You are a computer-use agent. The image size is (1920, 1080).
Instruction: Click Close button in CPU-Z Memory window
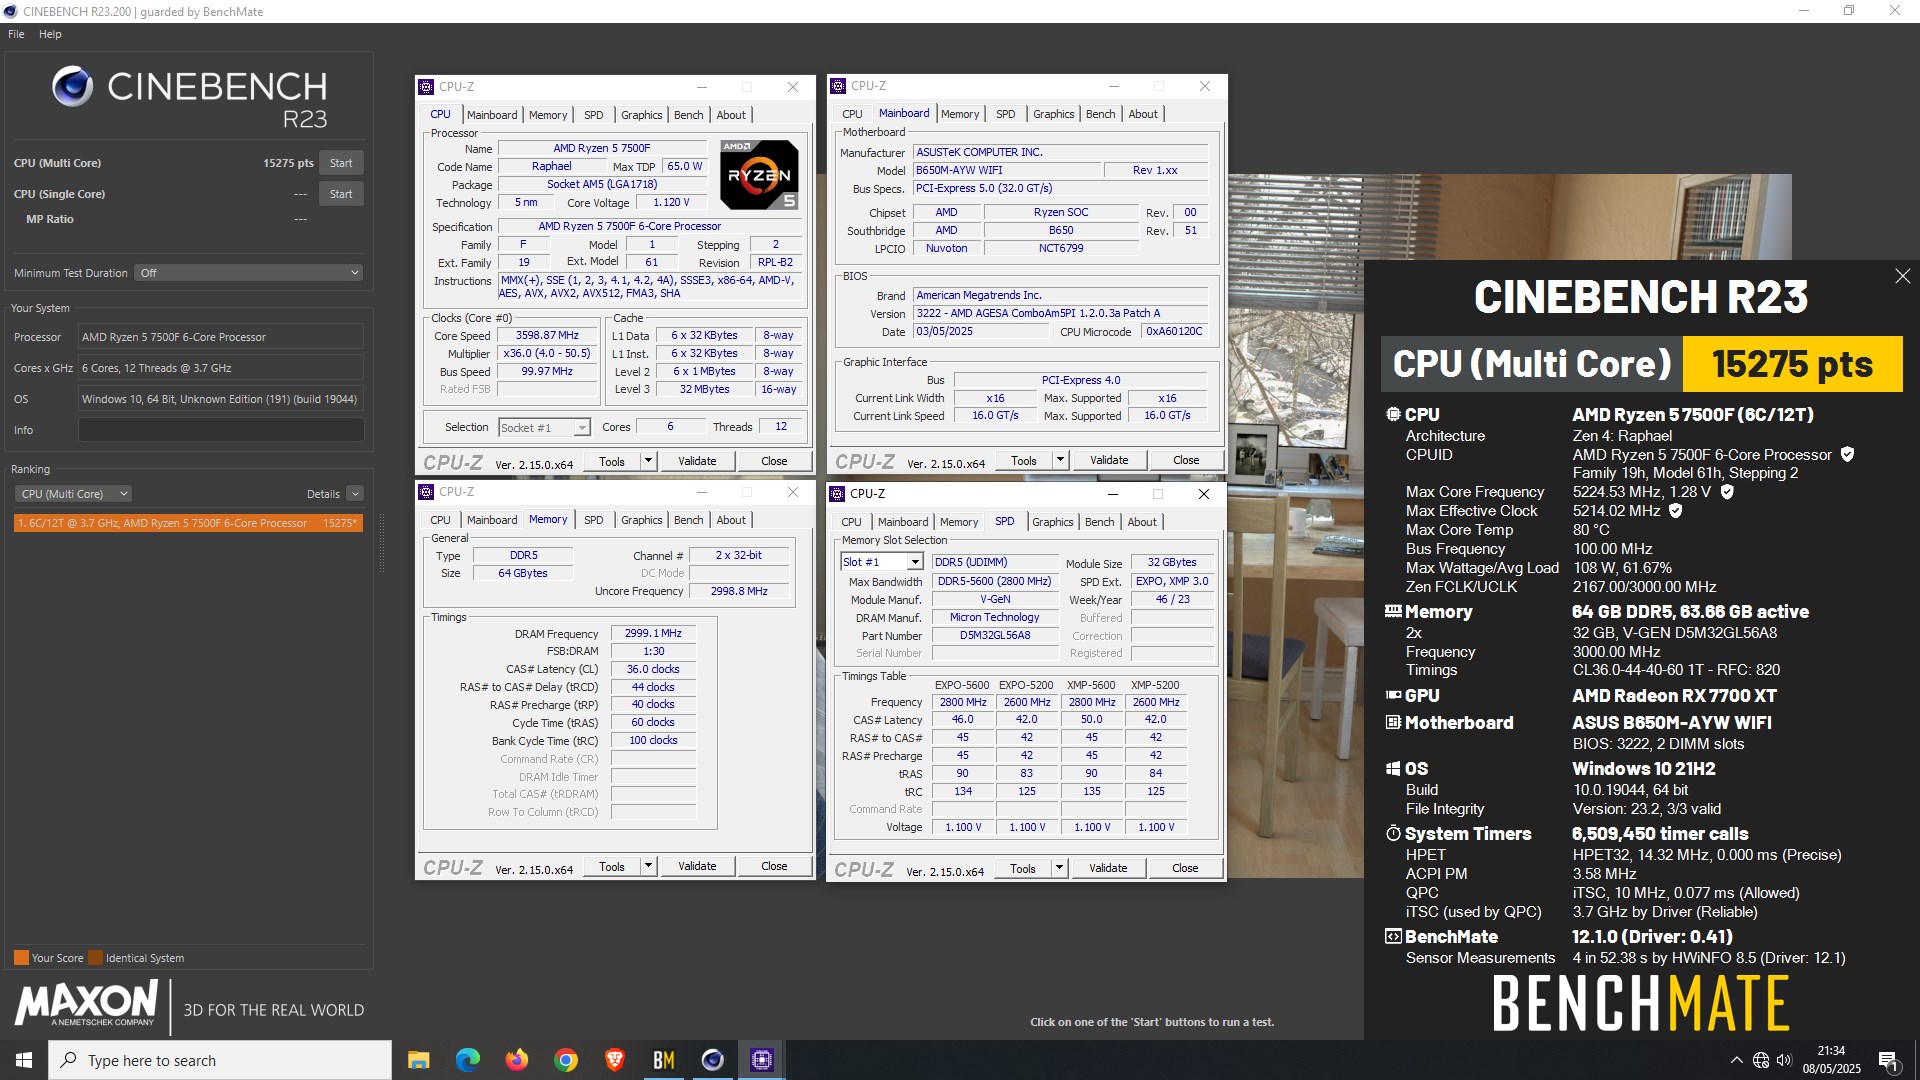pos(774,866)
